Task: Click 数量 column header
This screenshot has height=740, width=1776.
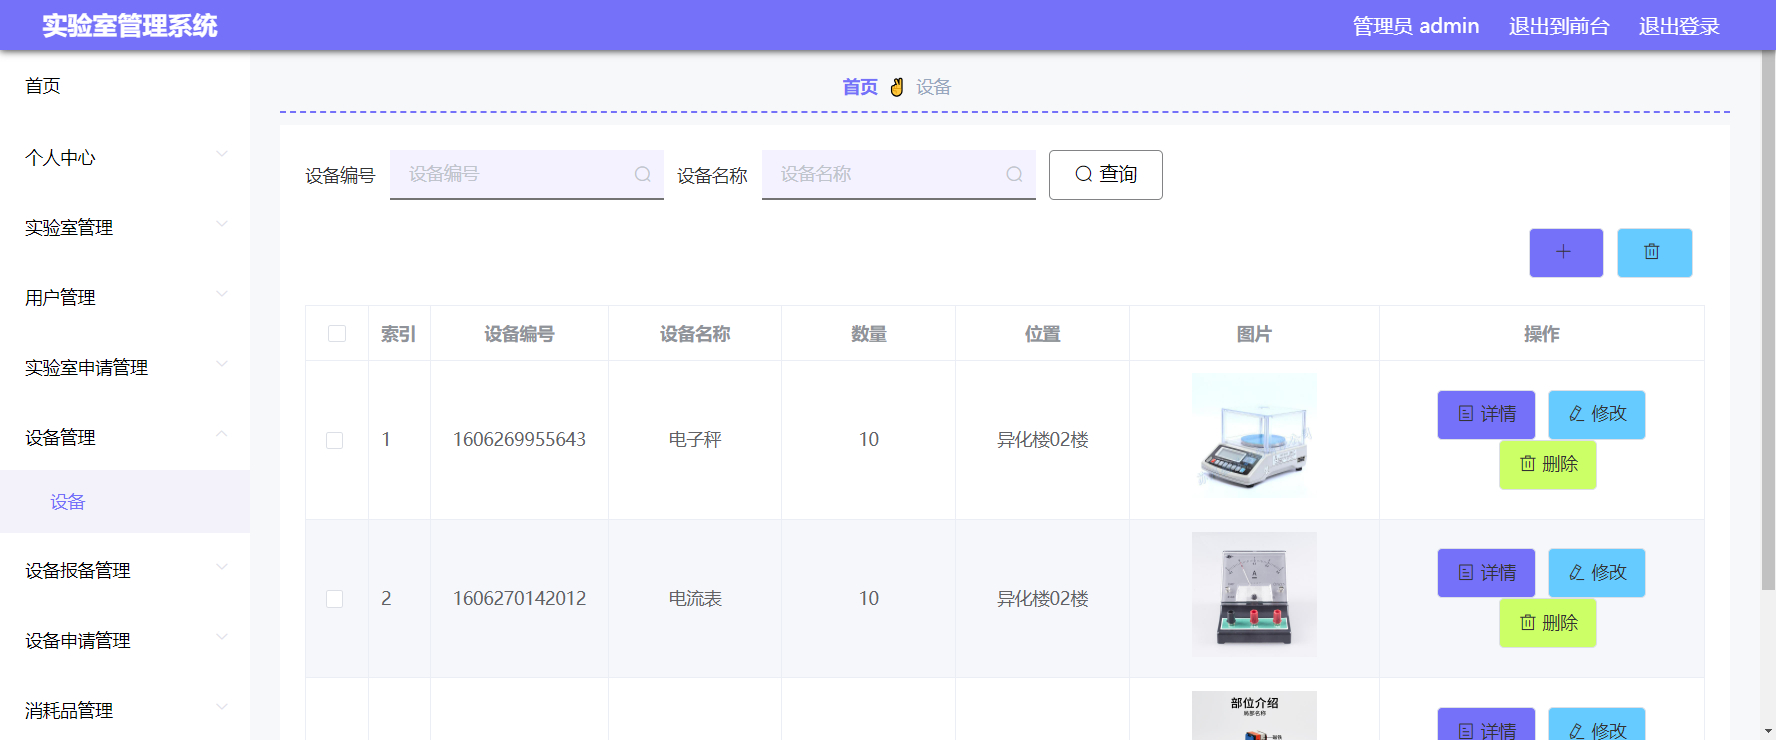Action: (x=869, y=334)
